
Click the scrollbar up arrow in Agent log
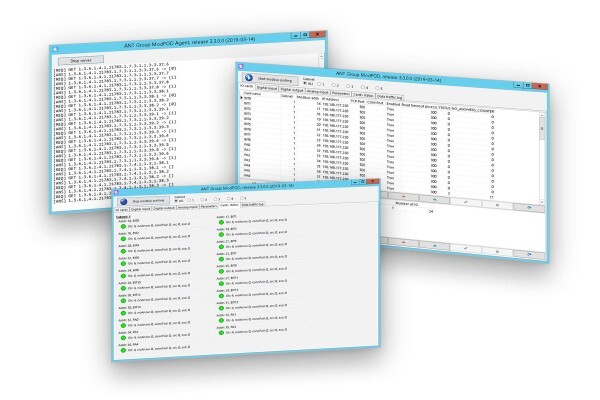[x=321, y=56]
